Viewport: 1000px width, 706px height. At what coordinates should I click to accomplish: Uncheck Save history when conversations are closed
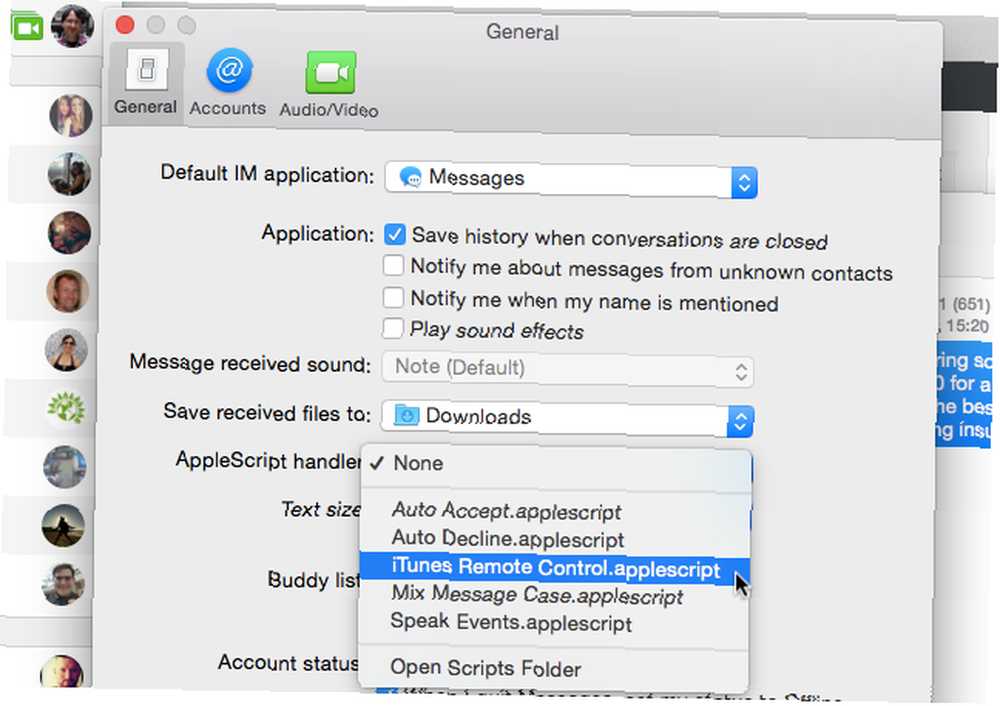tap(395, 235)
